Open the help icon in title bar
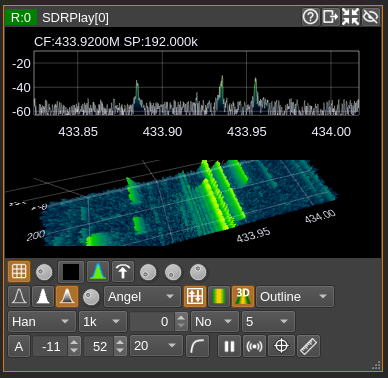 coord(310,17)
